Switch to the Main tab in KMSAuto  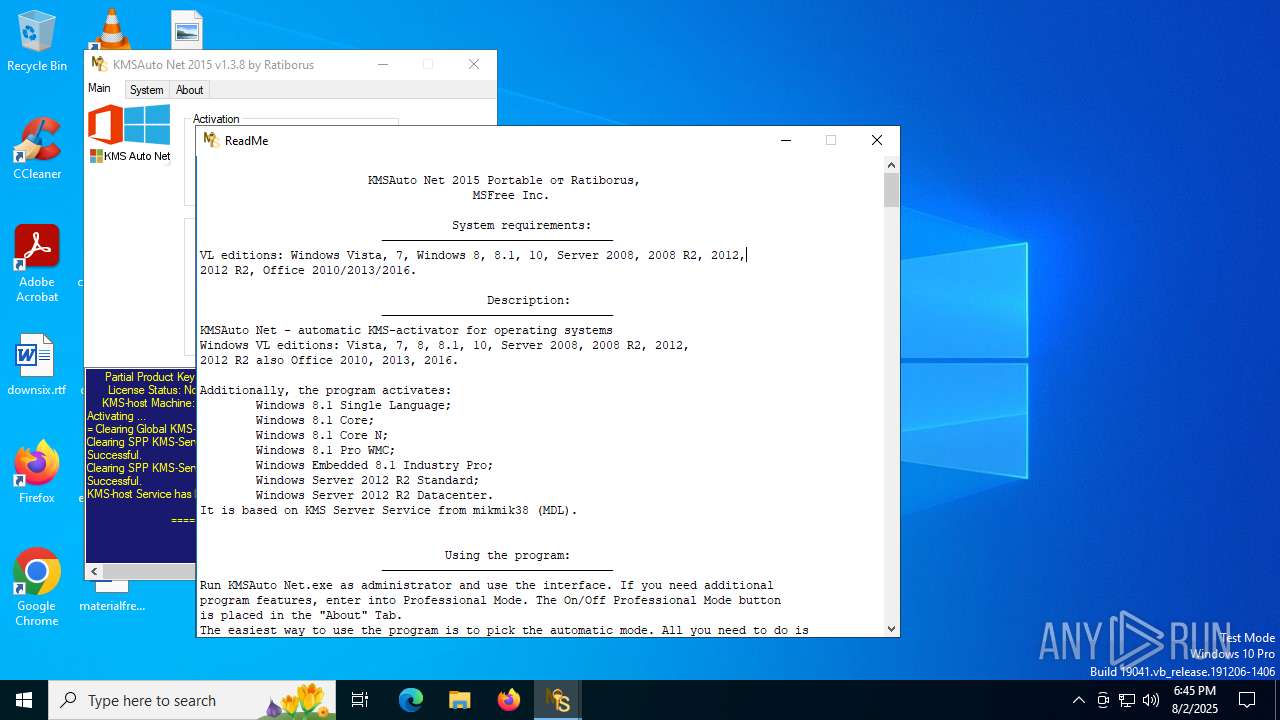(x=100, y=88)
